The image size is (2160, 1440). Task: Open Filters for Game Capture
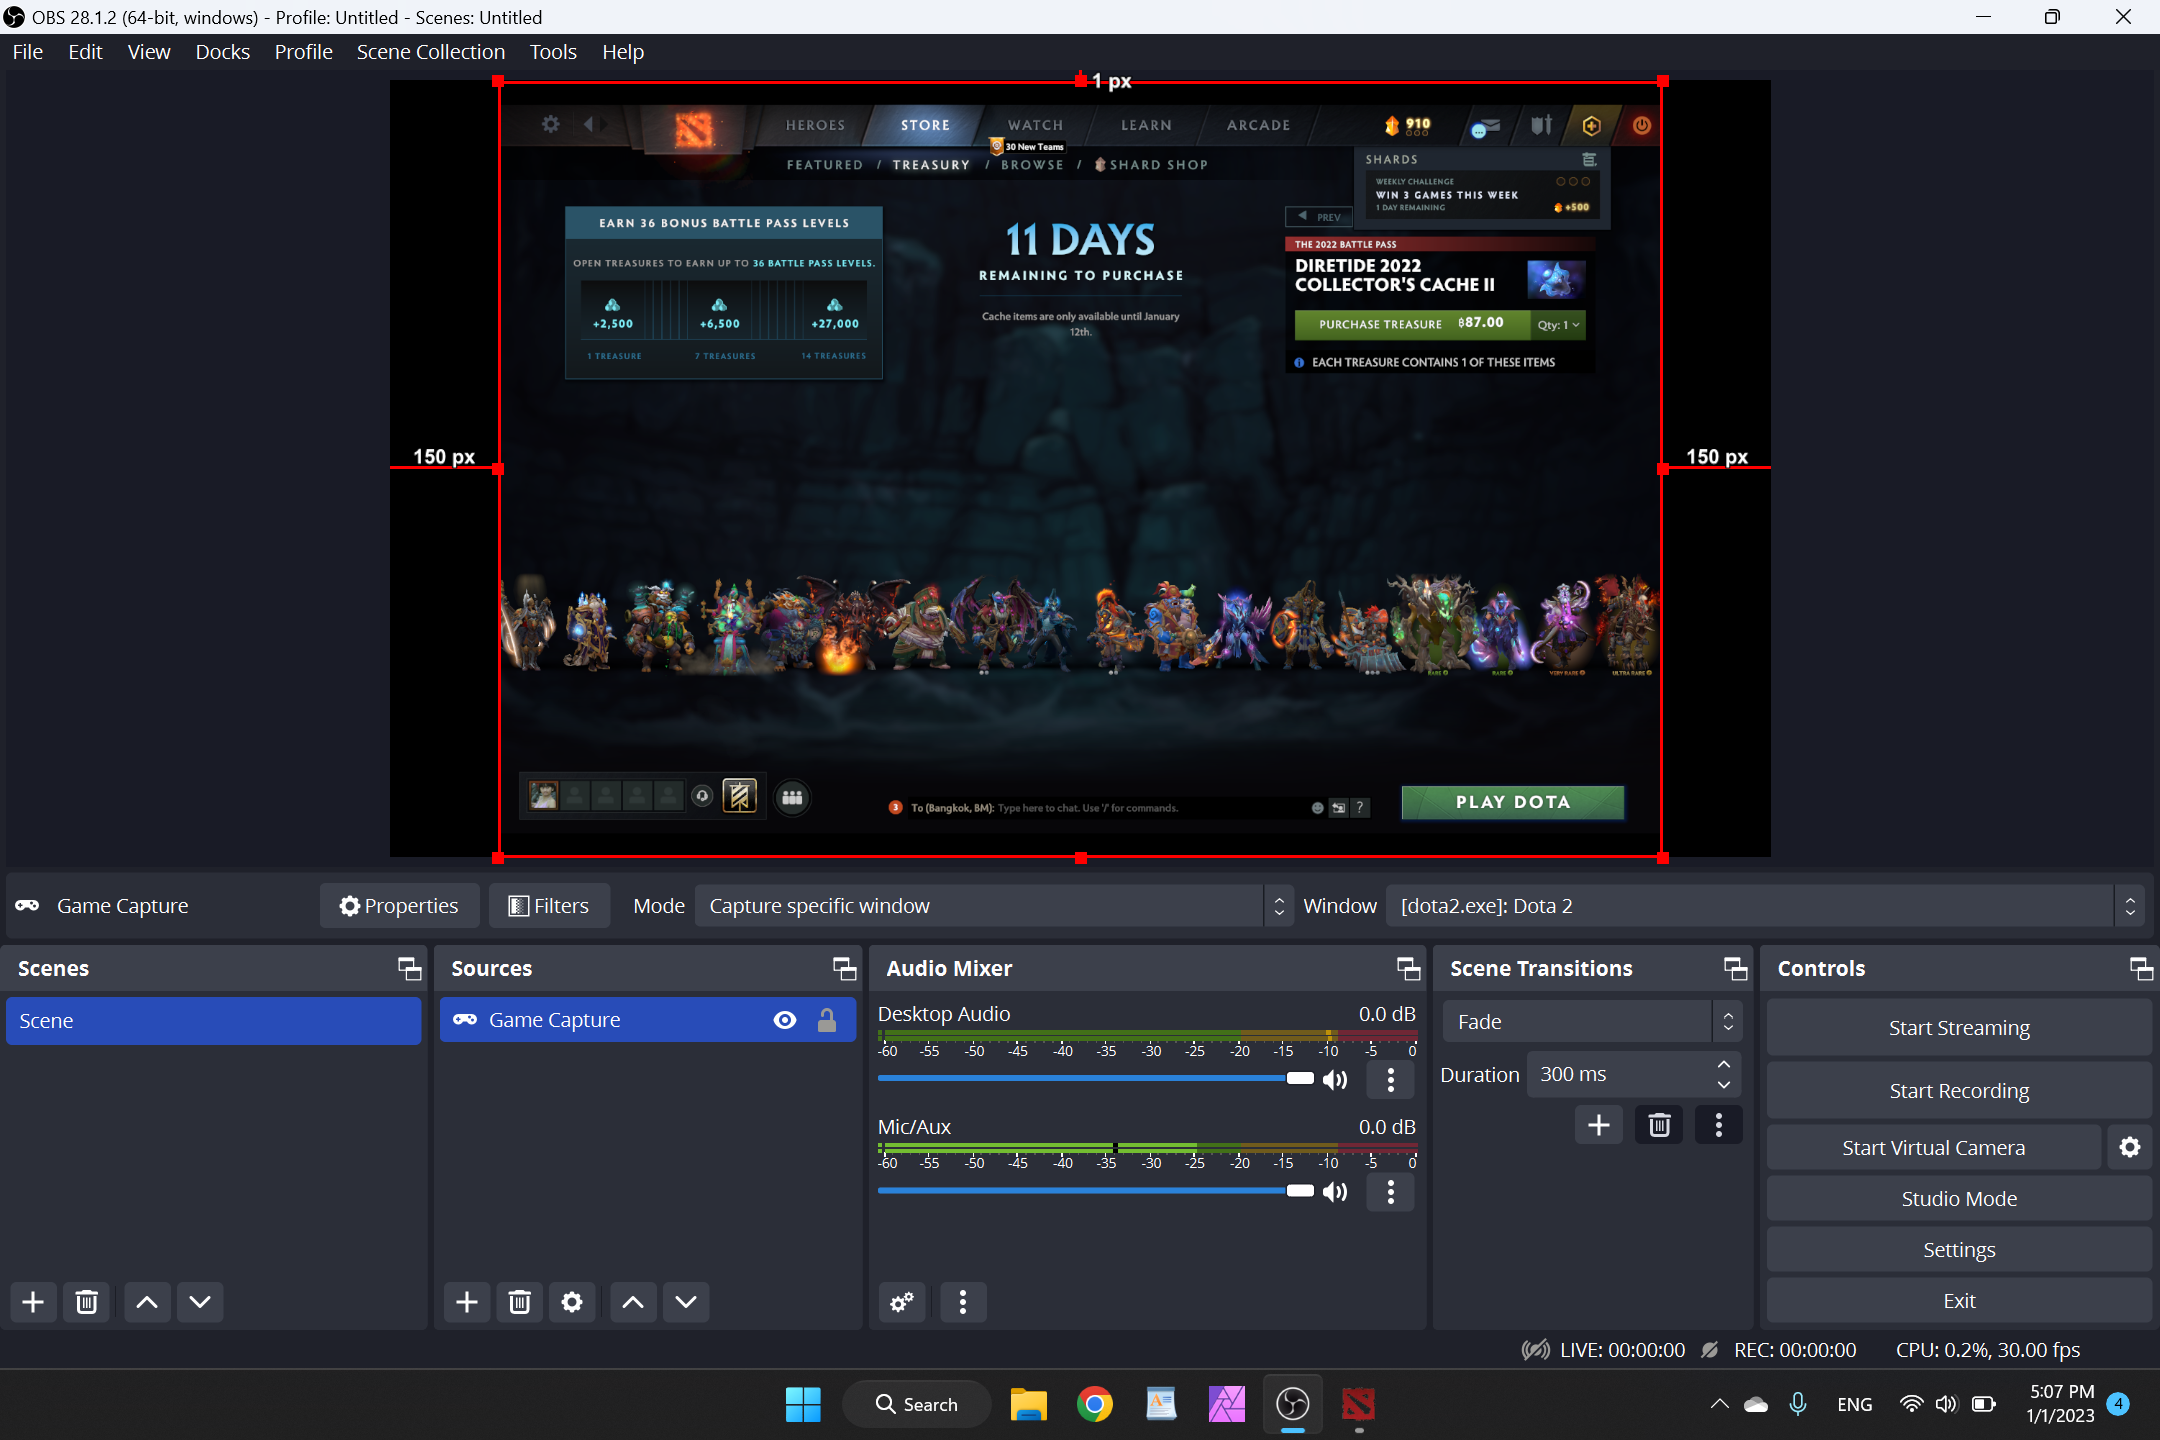click(x=549, y=906)
